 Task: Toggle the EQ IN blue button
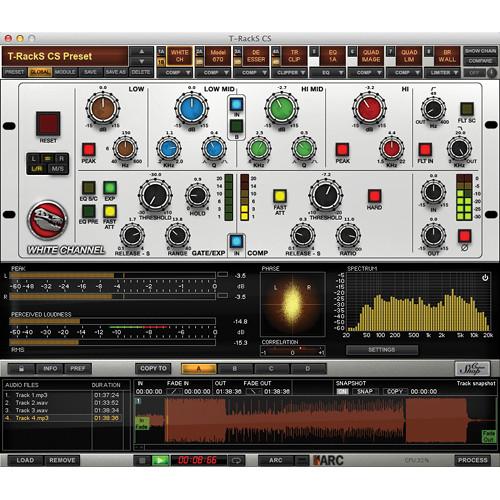tap(236, 104)
